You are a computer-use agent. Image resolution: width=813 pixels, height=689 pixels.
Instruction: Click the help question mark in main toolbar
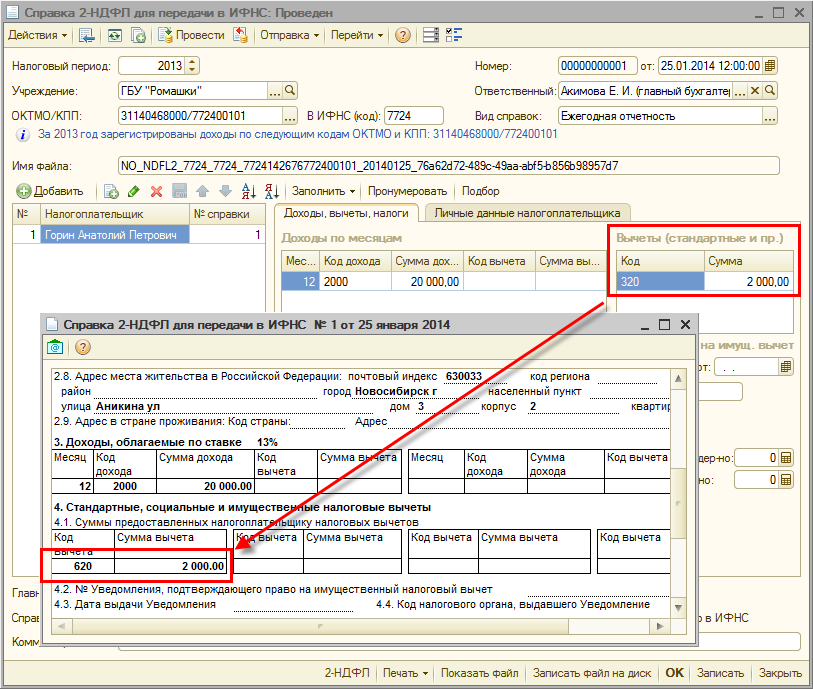[402, 35]
